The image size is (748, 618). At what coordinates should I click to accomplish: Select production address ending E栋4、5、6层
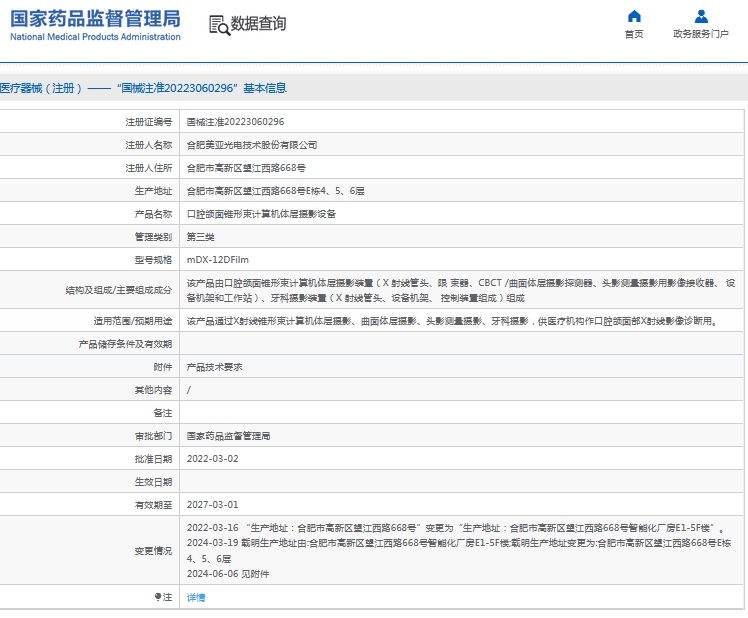pyautogui.click(x=275, y=191)
